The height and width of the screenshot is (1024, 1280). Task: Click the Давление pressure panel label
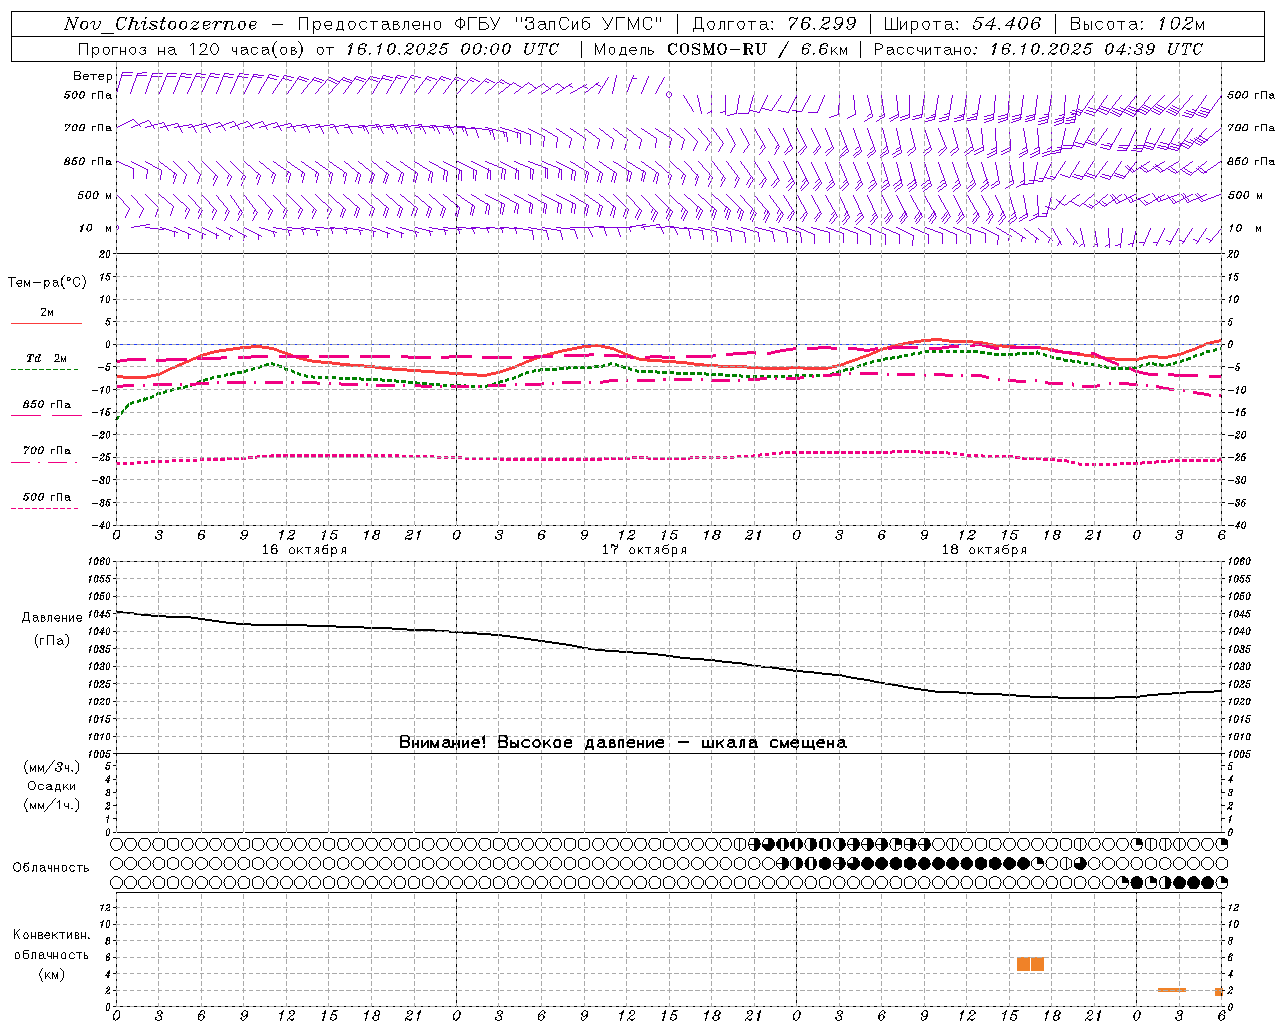[x=52, y=618]
